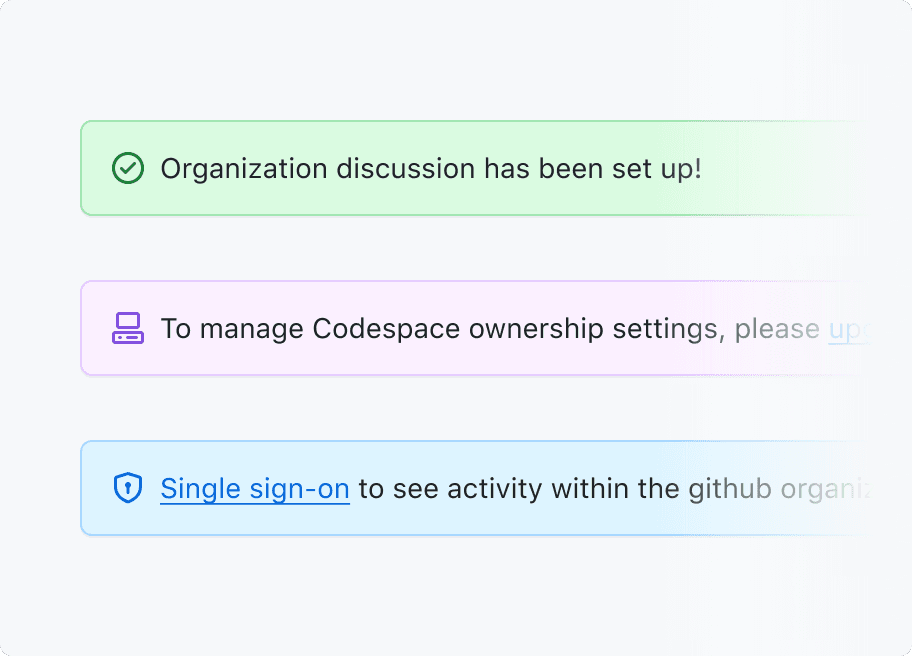Click the blue shield lock icon
The image size is (912, 656).
click(127, 488)
